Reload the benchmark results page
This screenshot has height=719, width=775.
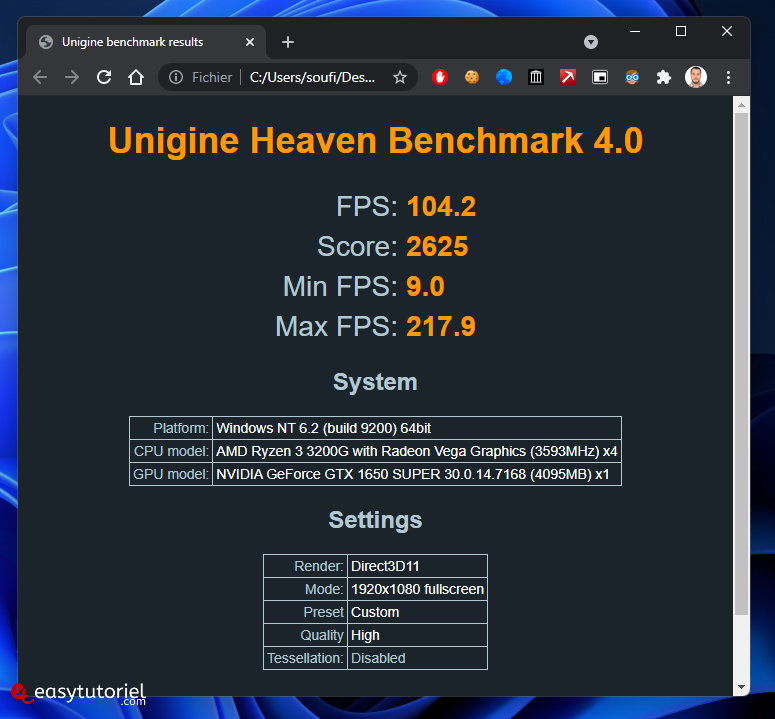(x=104, y=77)
